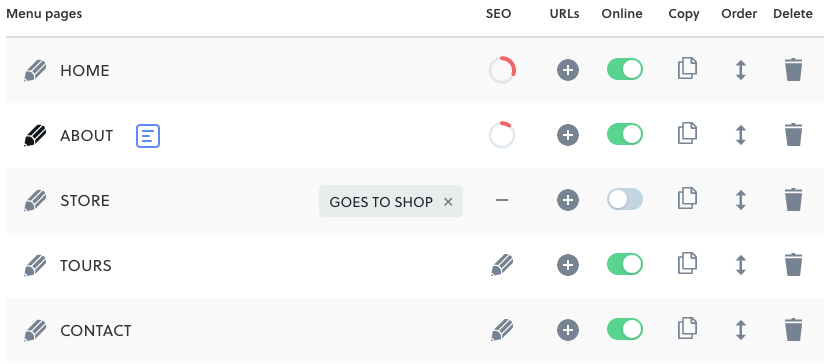Turn off the TOURS page online toggle
The image size is (827, 364).
click(625, 264)
